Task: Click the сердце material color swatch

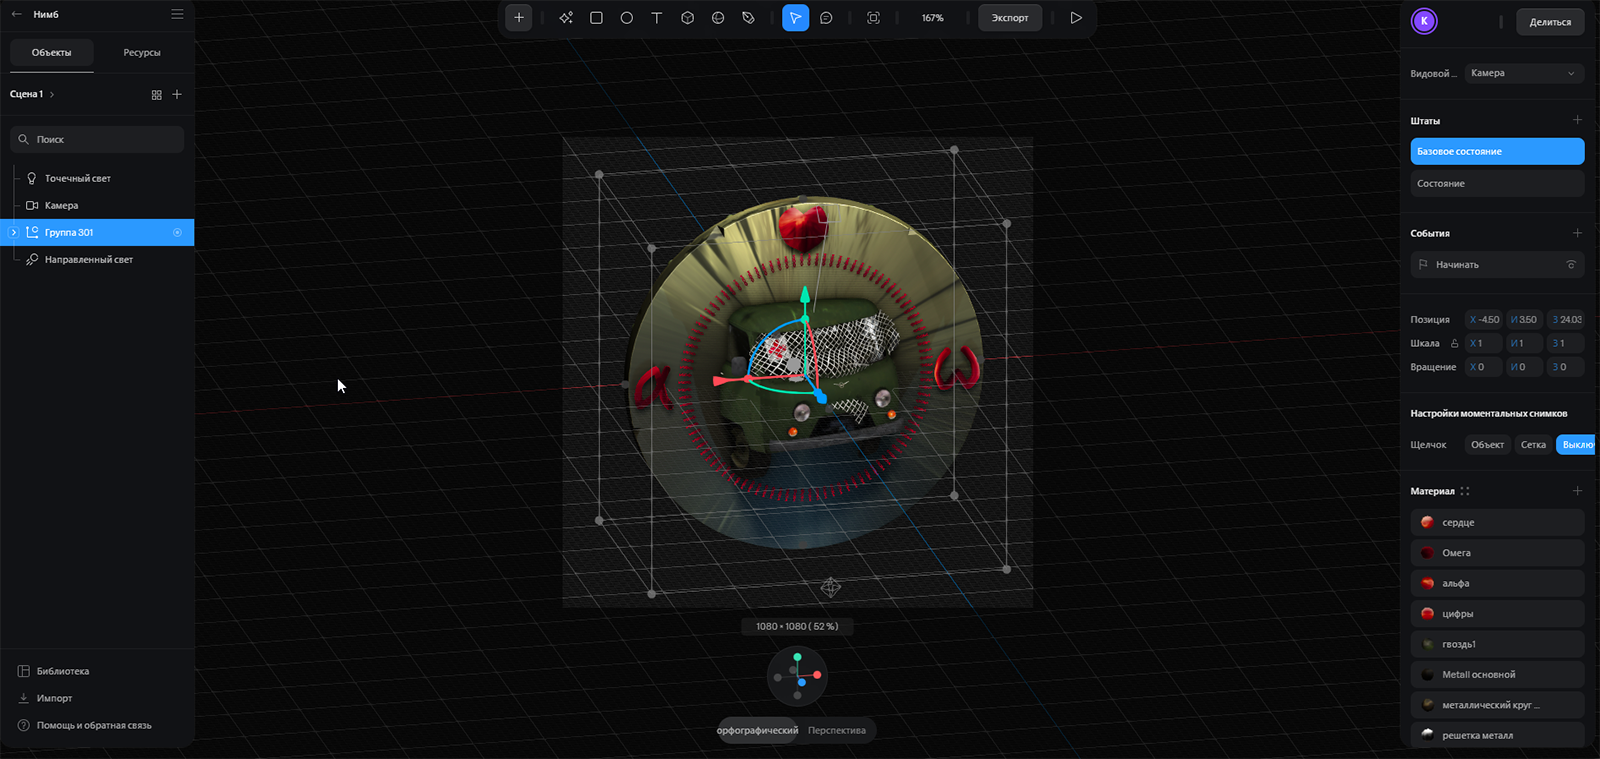Action: click(x=1427, y=522)
